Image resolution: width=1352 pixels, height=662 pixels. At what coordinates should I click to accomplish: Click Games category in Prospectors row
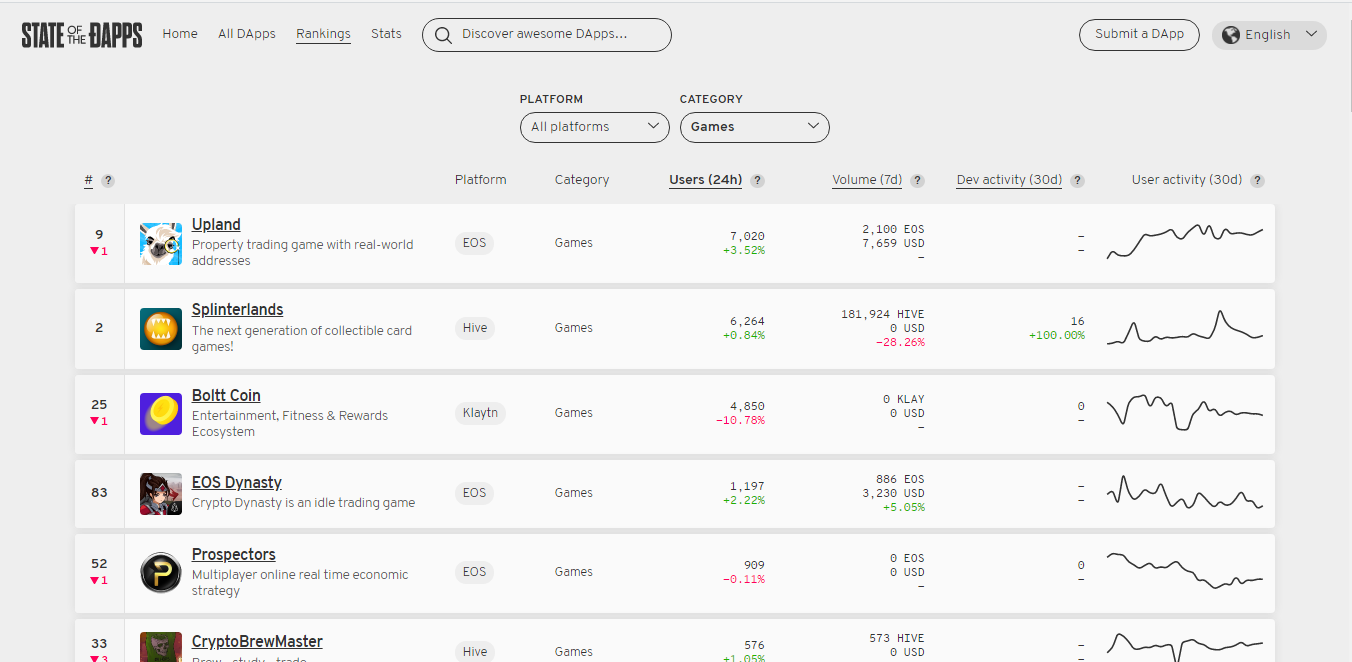574,572
